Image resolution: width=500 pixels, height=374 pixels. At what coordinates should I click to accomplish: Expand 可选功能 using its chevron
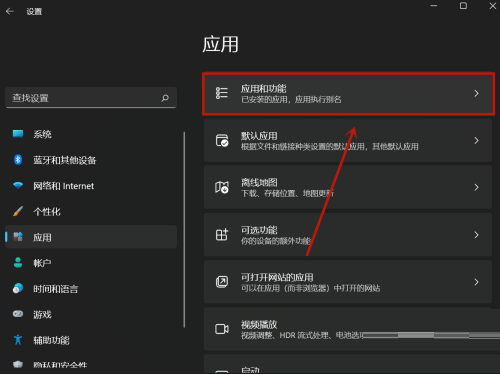pyautogui.click(x=476, y=235)
